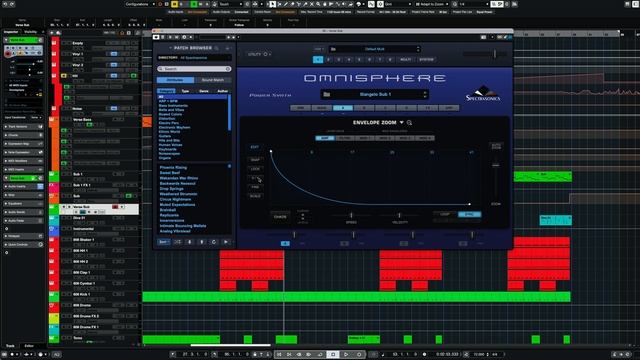The width and height of the screenshot is (640, 360).
Task: Adjust the envelope VELOCITY slider
Action: [399, 215]
